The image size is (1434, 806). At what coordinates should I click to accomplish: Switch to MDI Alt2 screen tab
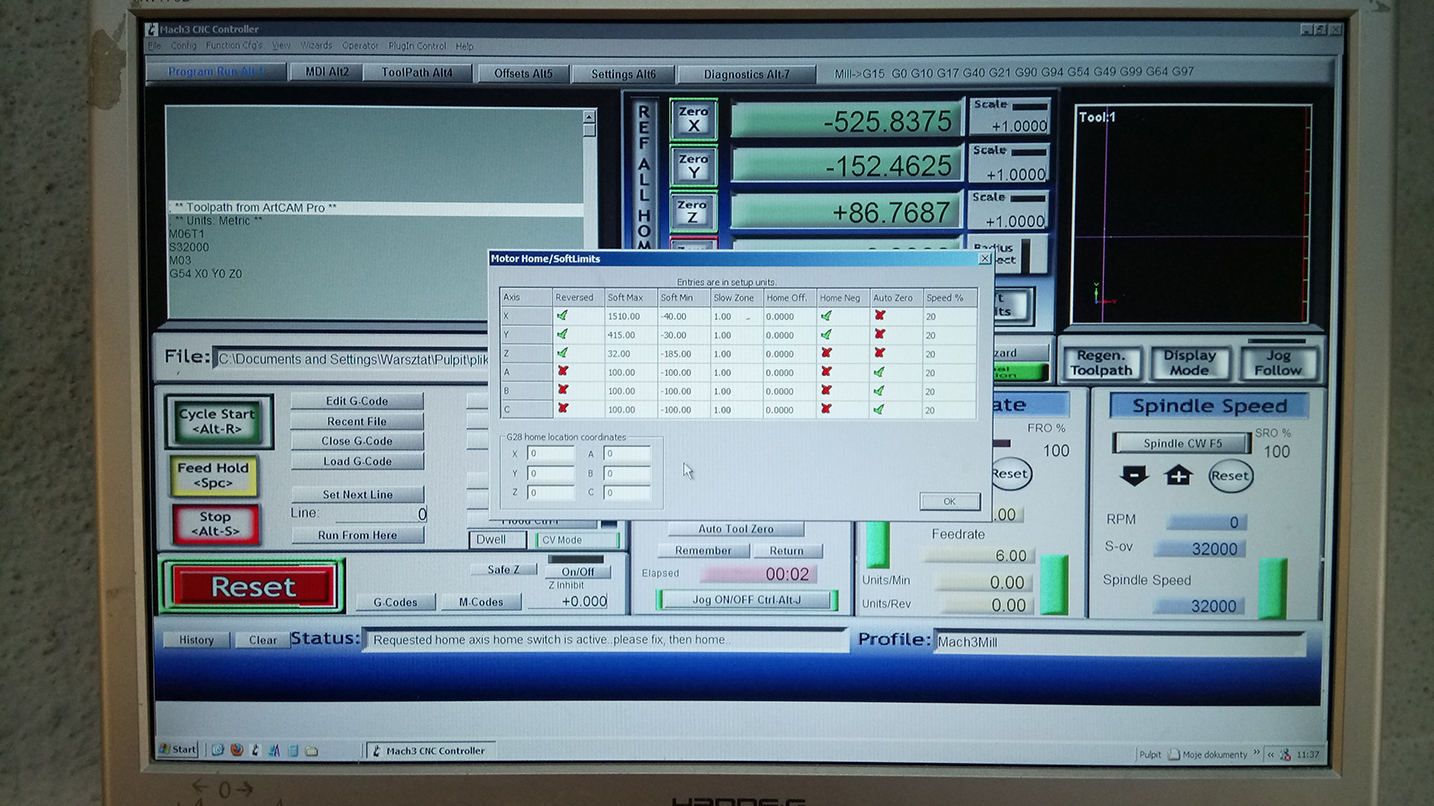(x=327, y=72)
